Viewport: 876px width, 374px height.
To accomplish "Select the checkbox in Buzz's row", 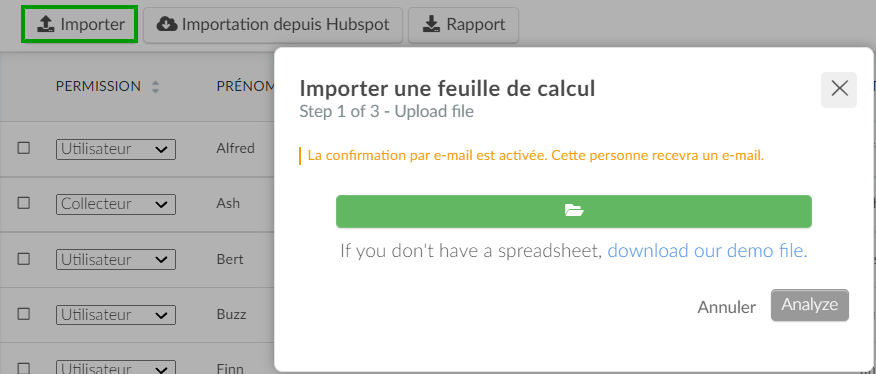I will (x=23, y=314).
